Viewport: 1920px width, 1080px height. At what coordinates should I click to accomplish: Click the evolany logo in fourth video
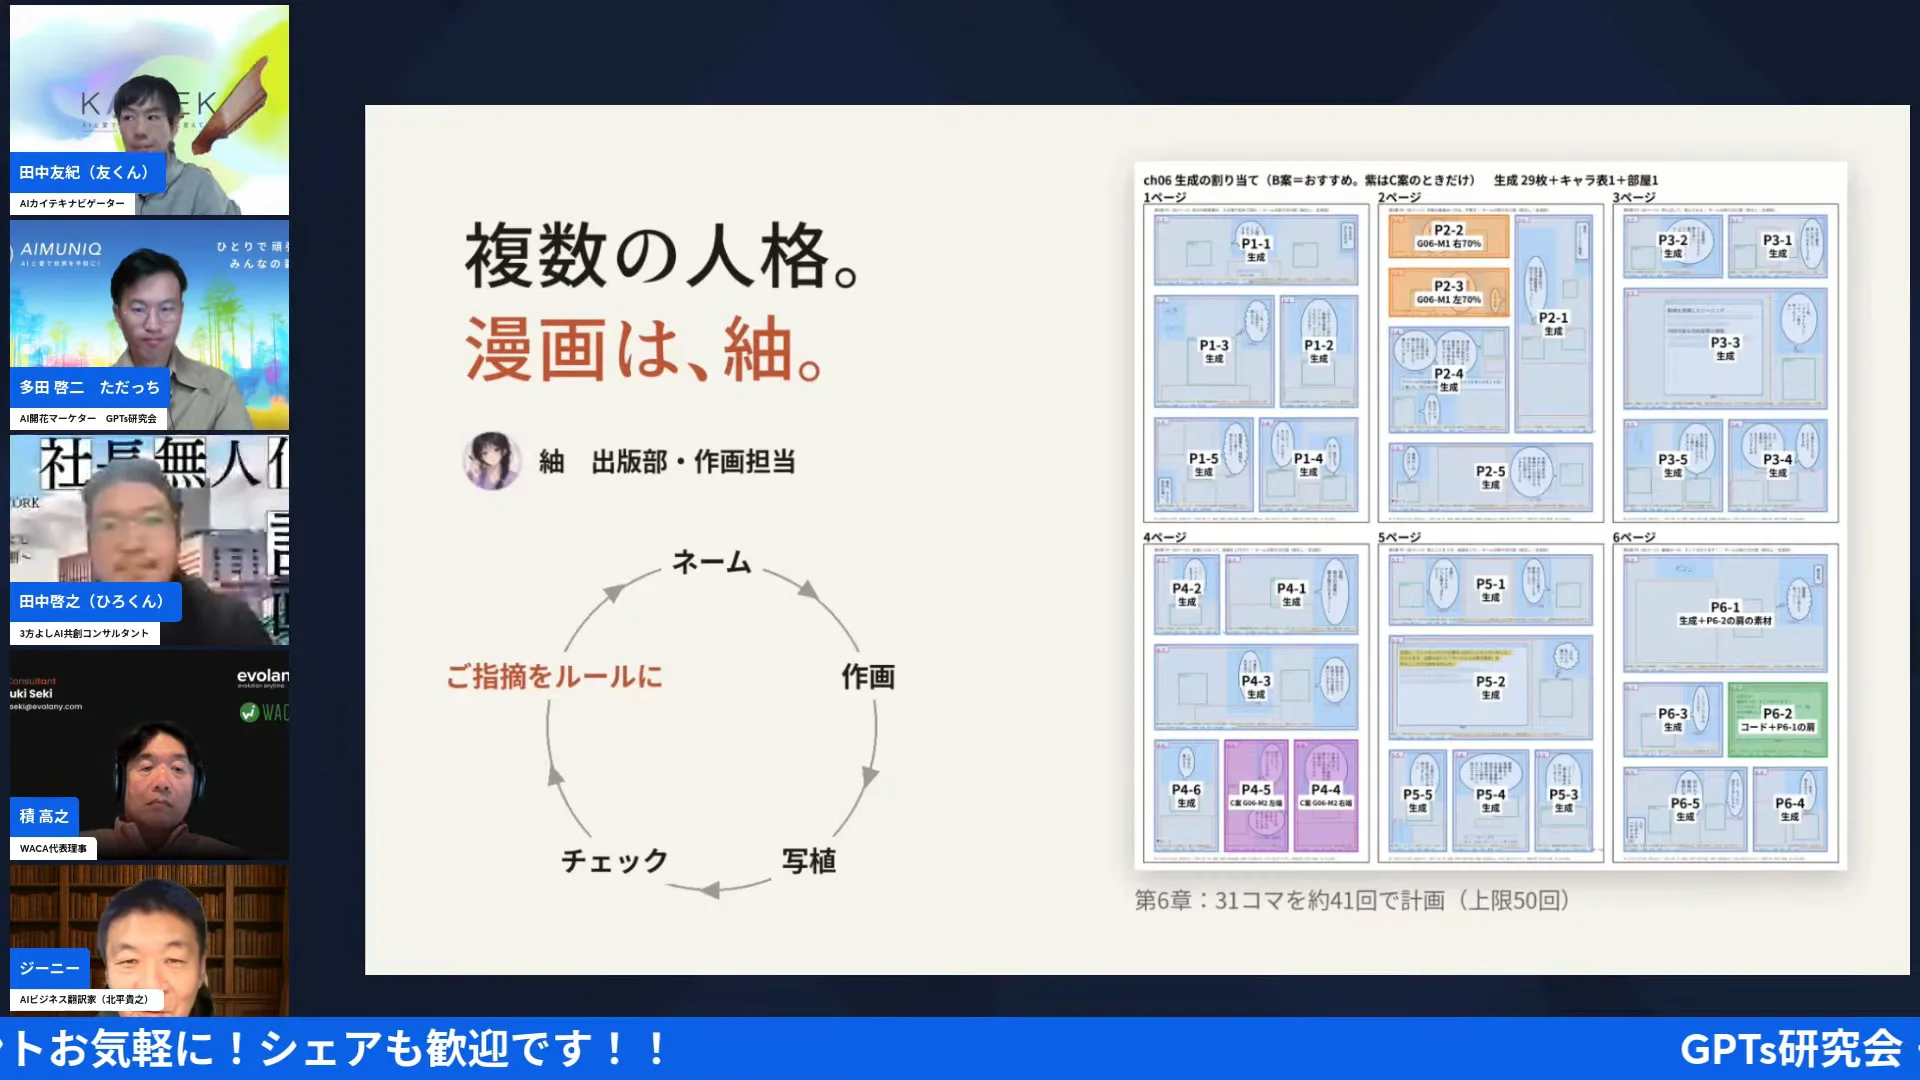coord(263,677)
